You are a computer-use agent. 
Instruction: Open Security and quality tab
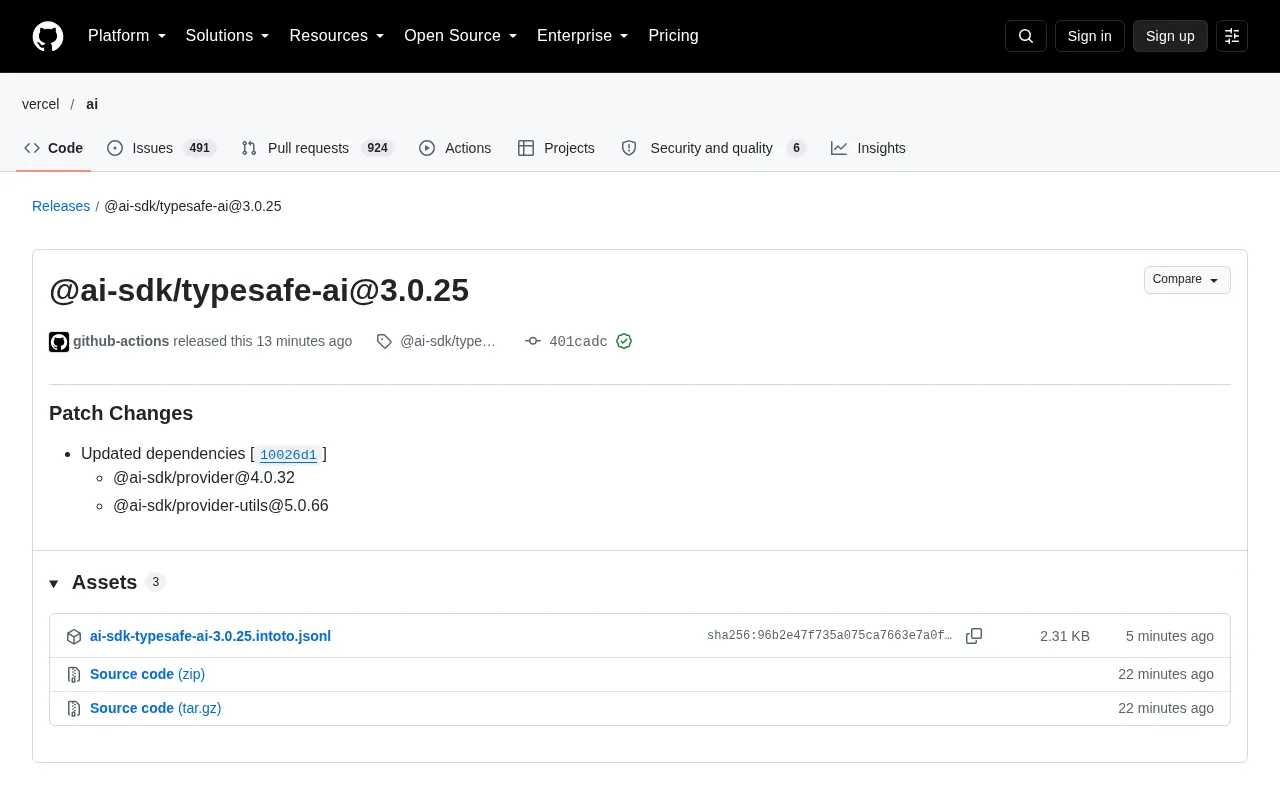(x=713, y=148)
